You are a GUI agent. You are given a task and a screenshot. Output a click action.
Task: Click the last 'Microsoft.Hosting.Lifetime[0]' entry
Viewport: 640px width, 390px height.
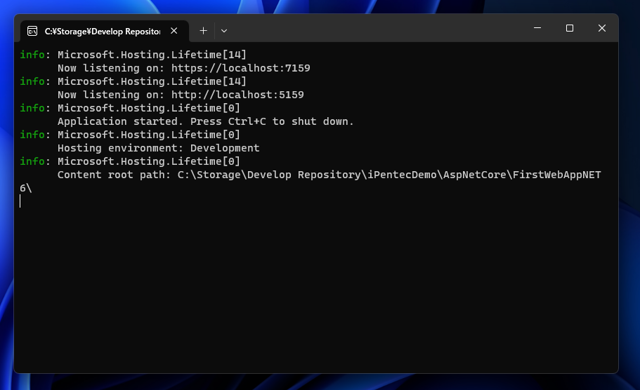[149, 162]
